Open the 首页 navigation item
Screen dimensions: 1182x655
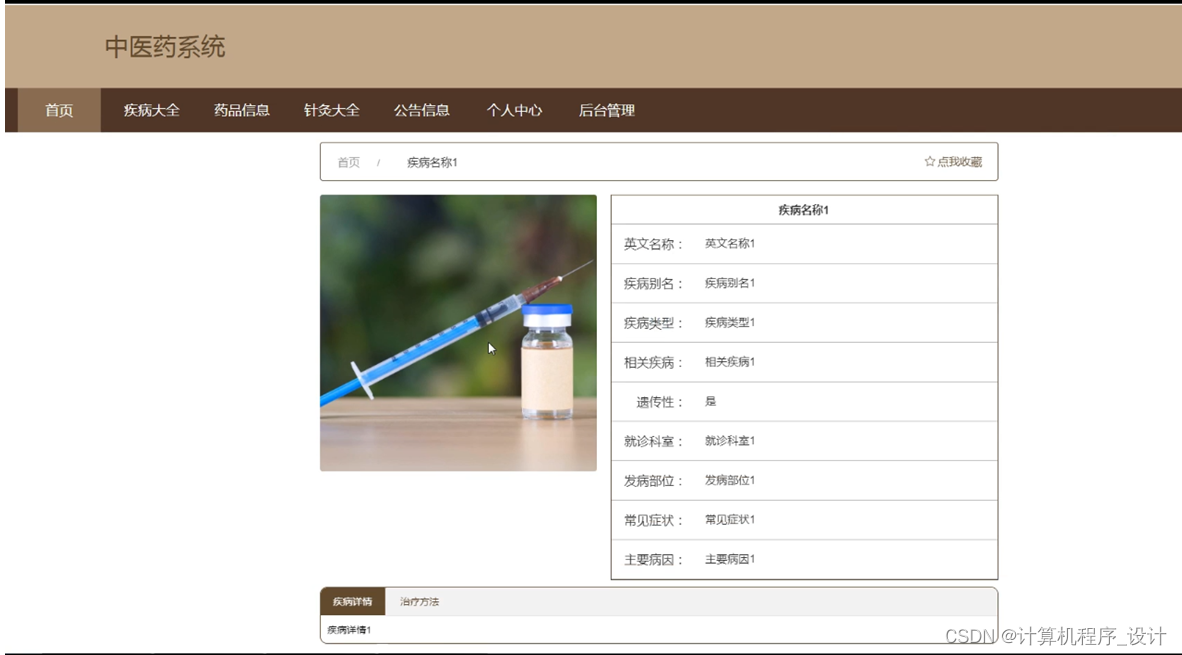pos(59,110)
